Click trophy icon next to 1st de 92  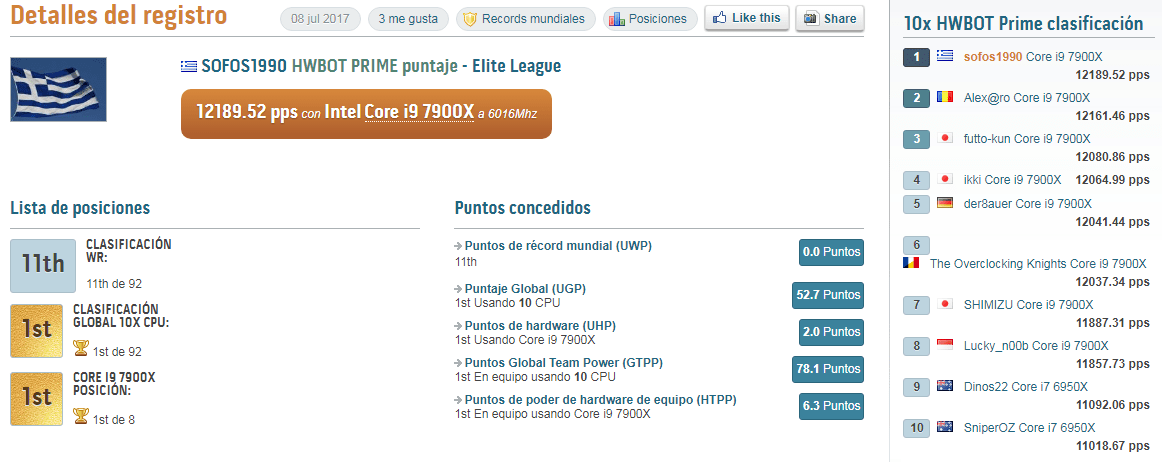tap(81, 349)
